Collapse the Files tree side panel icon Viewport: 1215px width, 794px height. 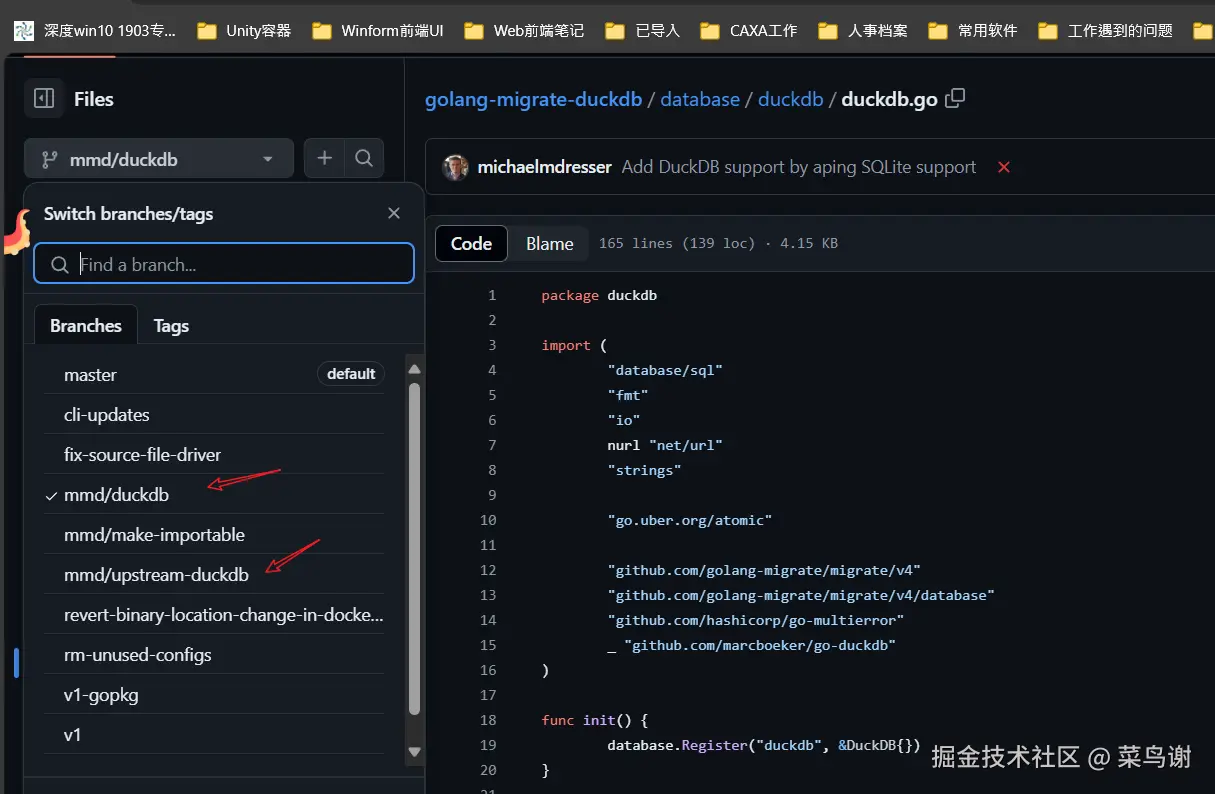44,98
